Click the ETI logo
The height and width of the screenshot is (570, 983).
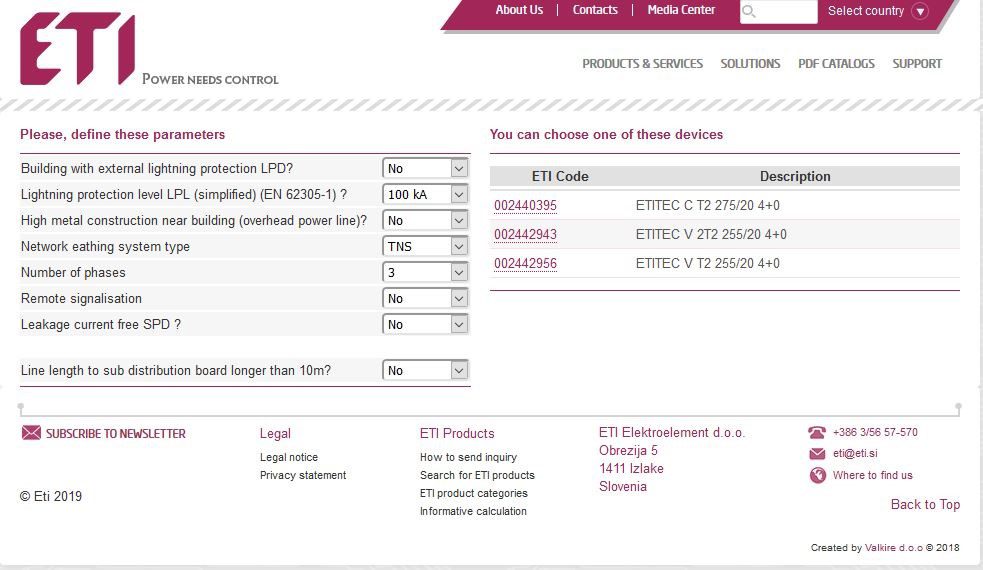pyautogui.click(x=78, y=49)
